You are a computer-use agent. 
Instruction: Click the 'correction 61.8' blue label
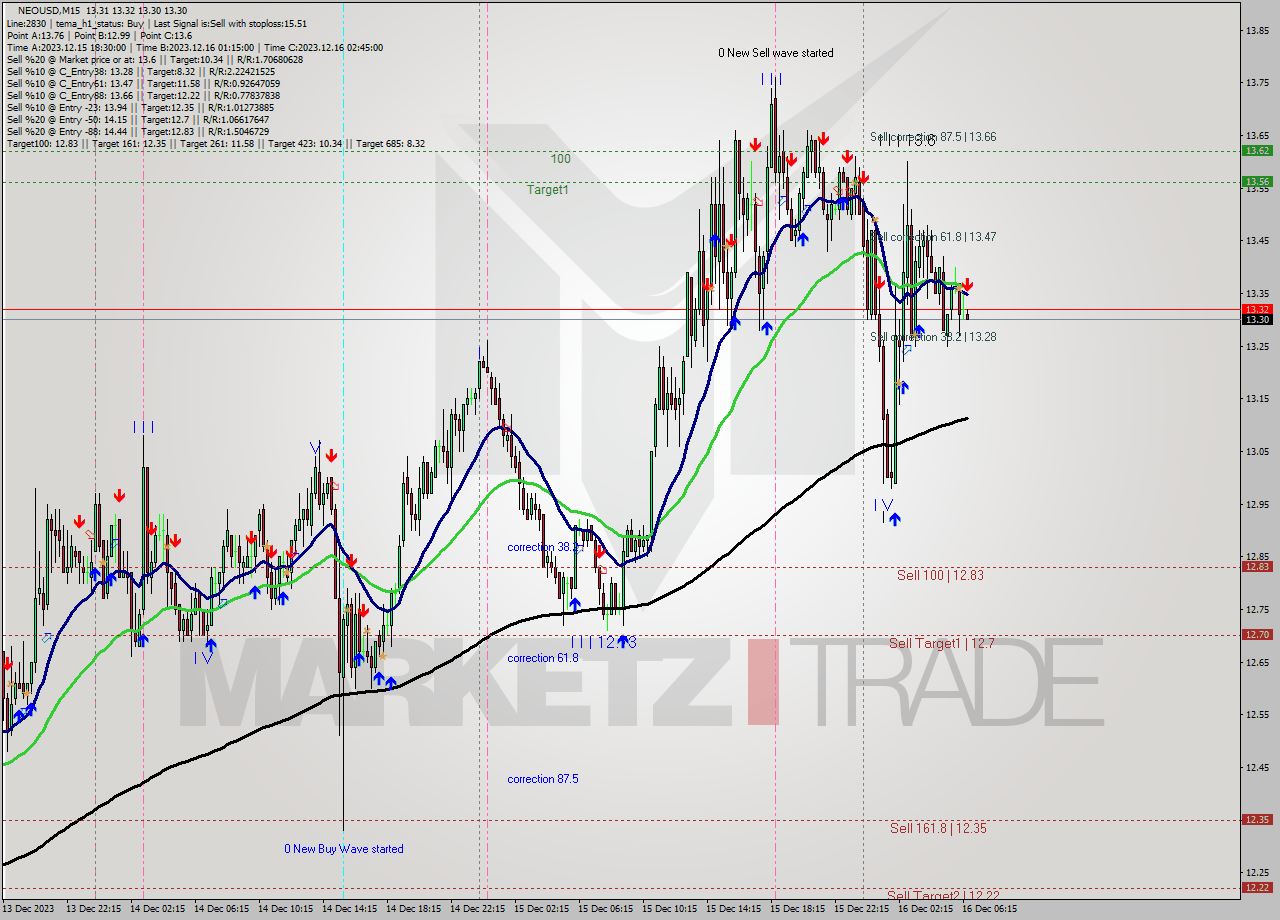pos(543,658)
